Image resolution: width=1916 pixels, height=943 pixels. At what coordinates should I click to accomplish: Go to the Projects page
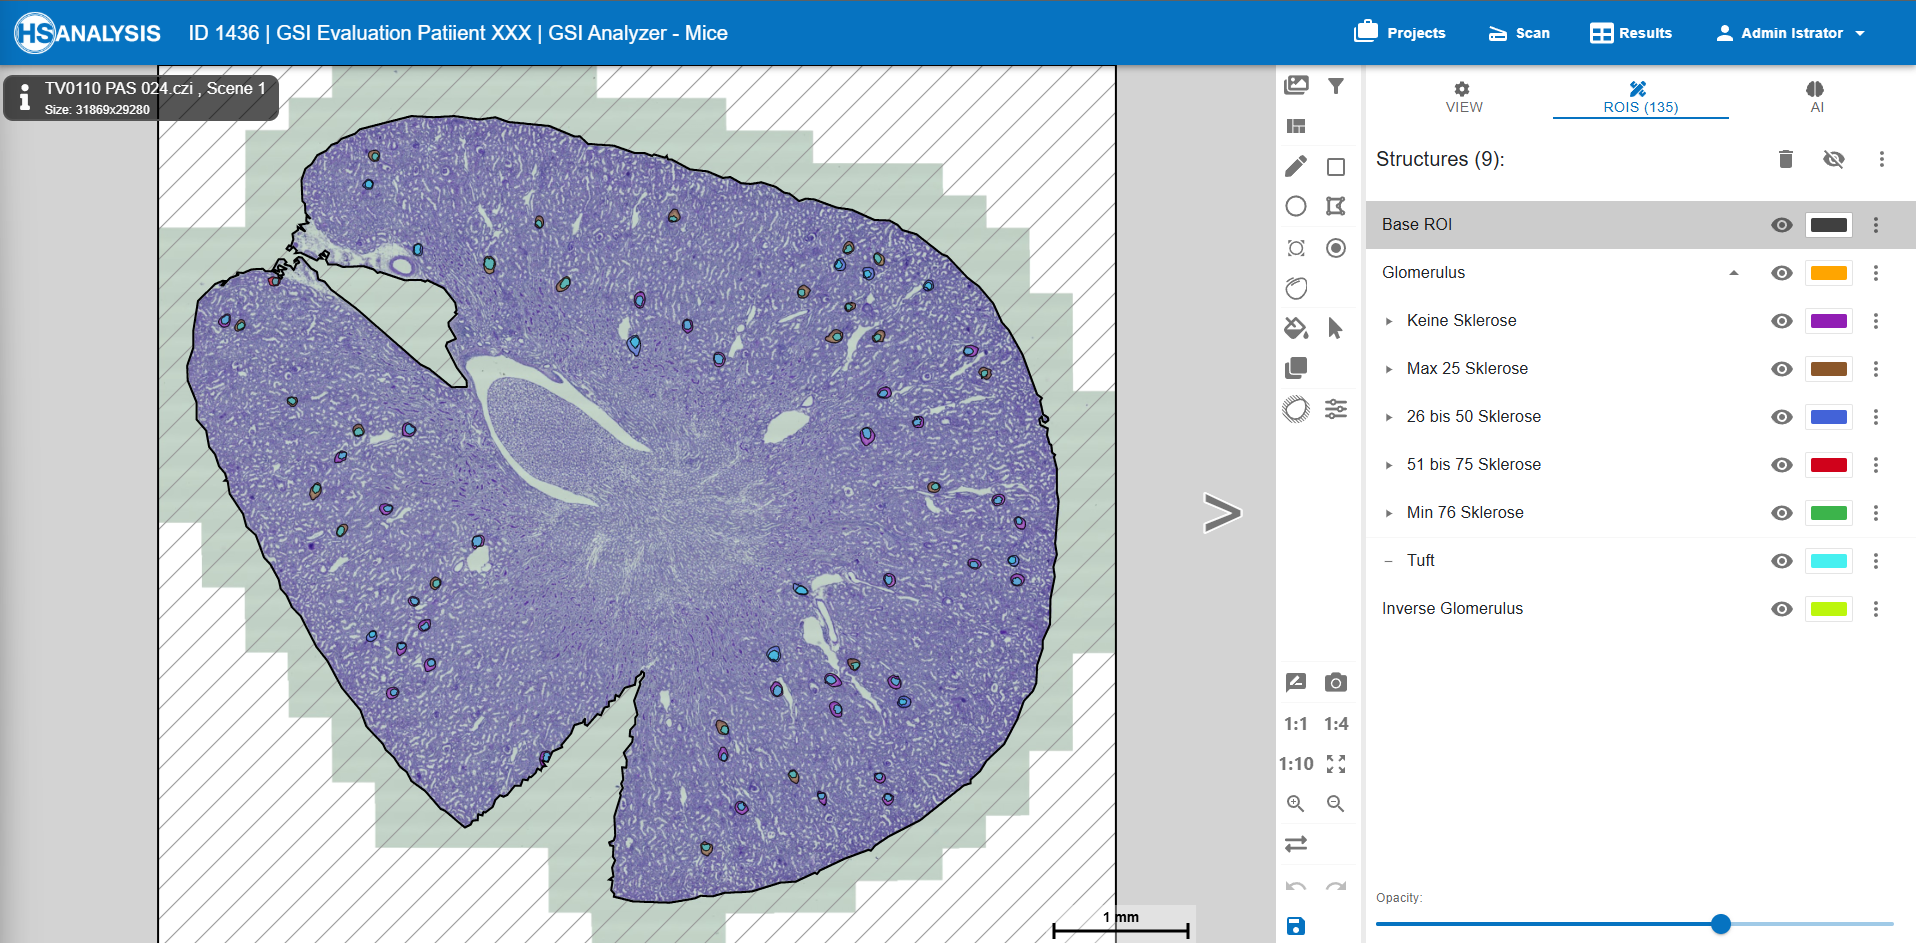click(1400, 33)
